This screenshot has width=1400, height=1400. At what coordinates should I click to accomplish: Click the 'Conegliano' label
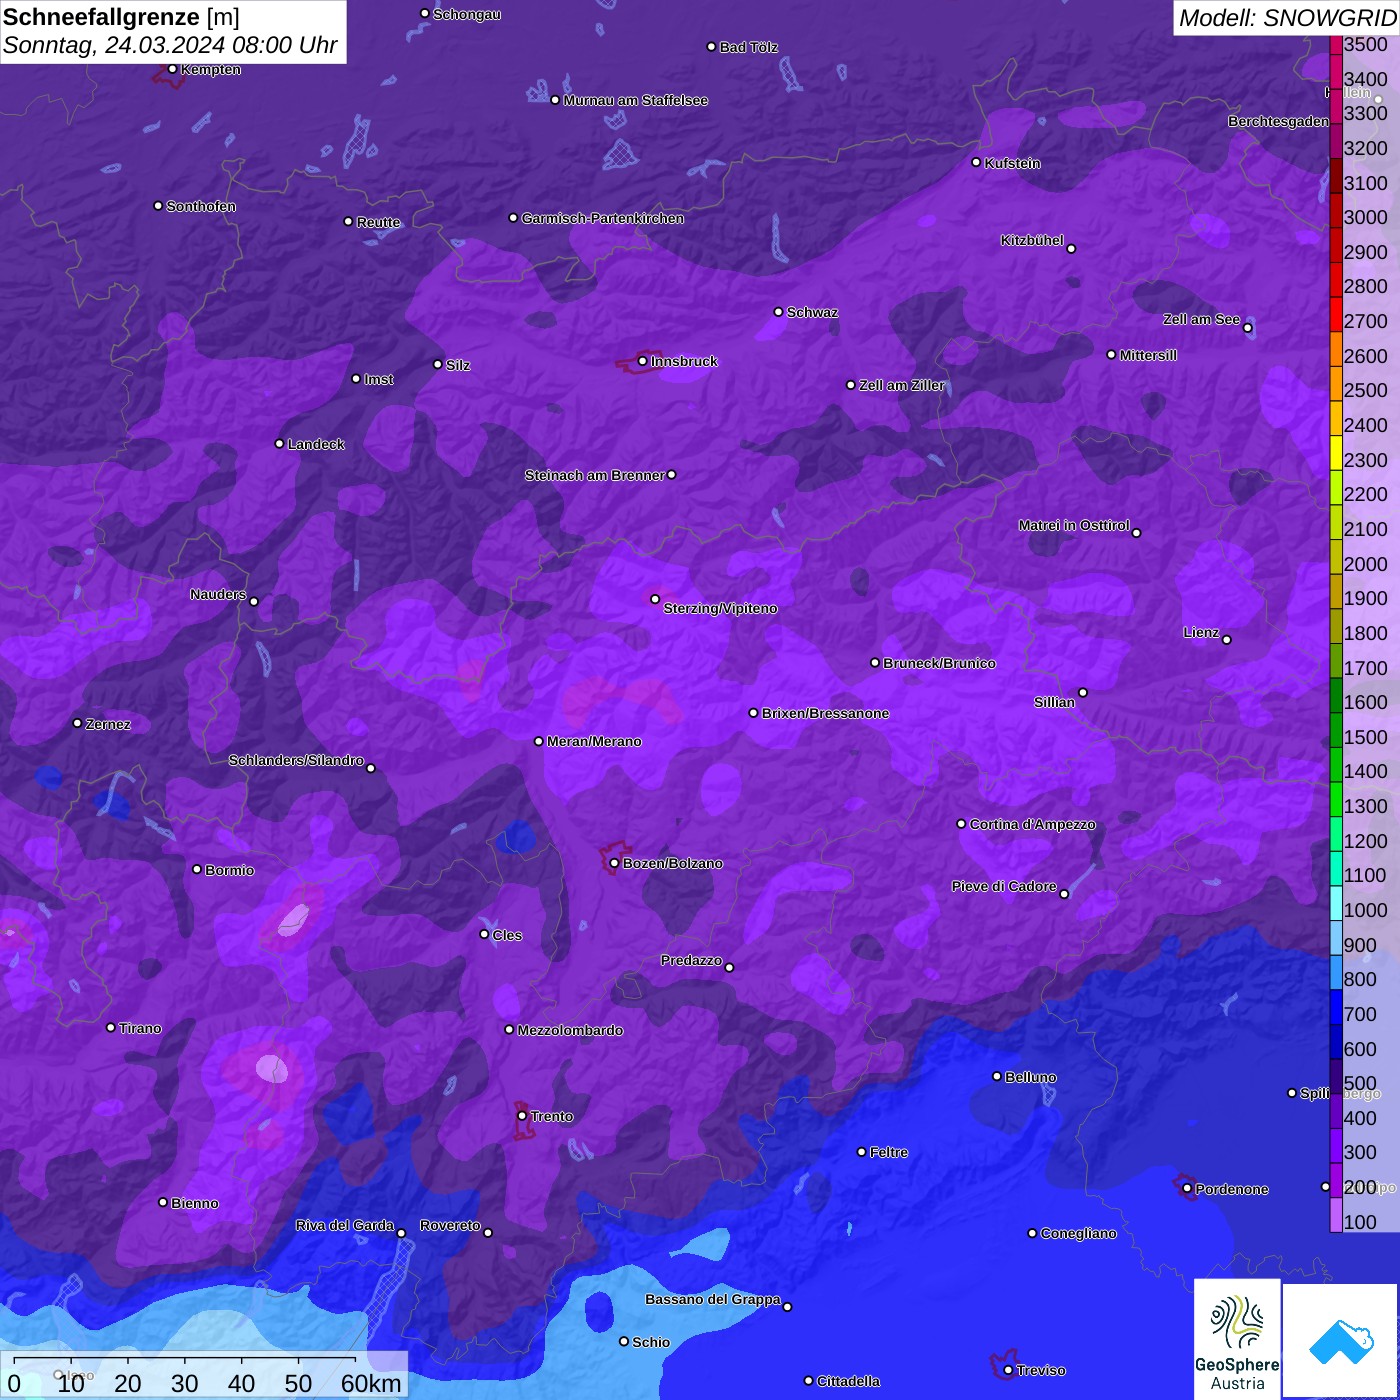tap(1078, 1233)
